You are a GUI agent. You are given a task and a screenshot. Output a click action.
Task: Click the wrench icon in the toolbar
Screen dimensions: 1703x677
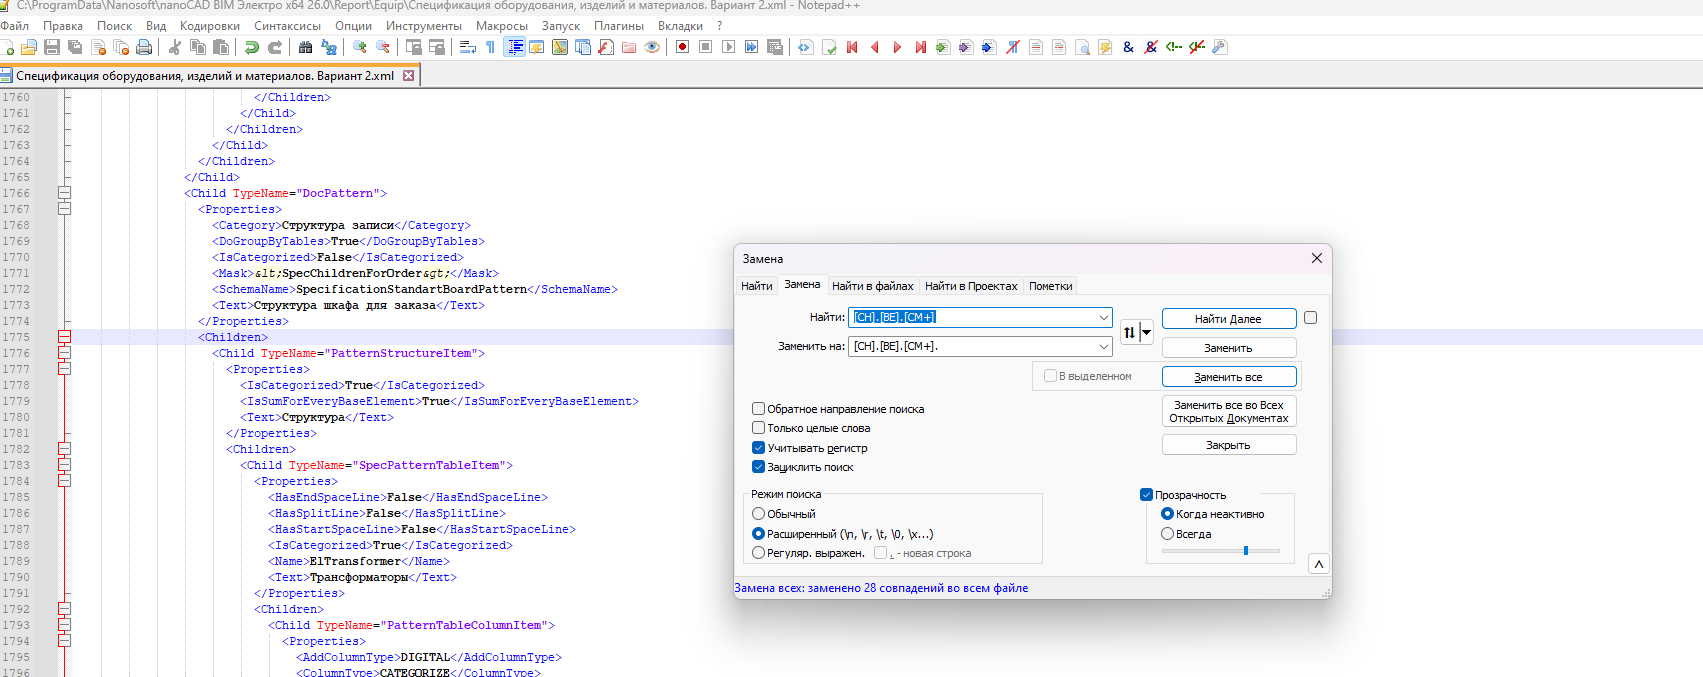click(1219, 47)
